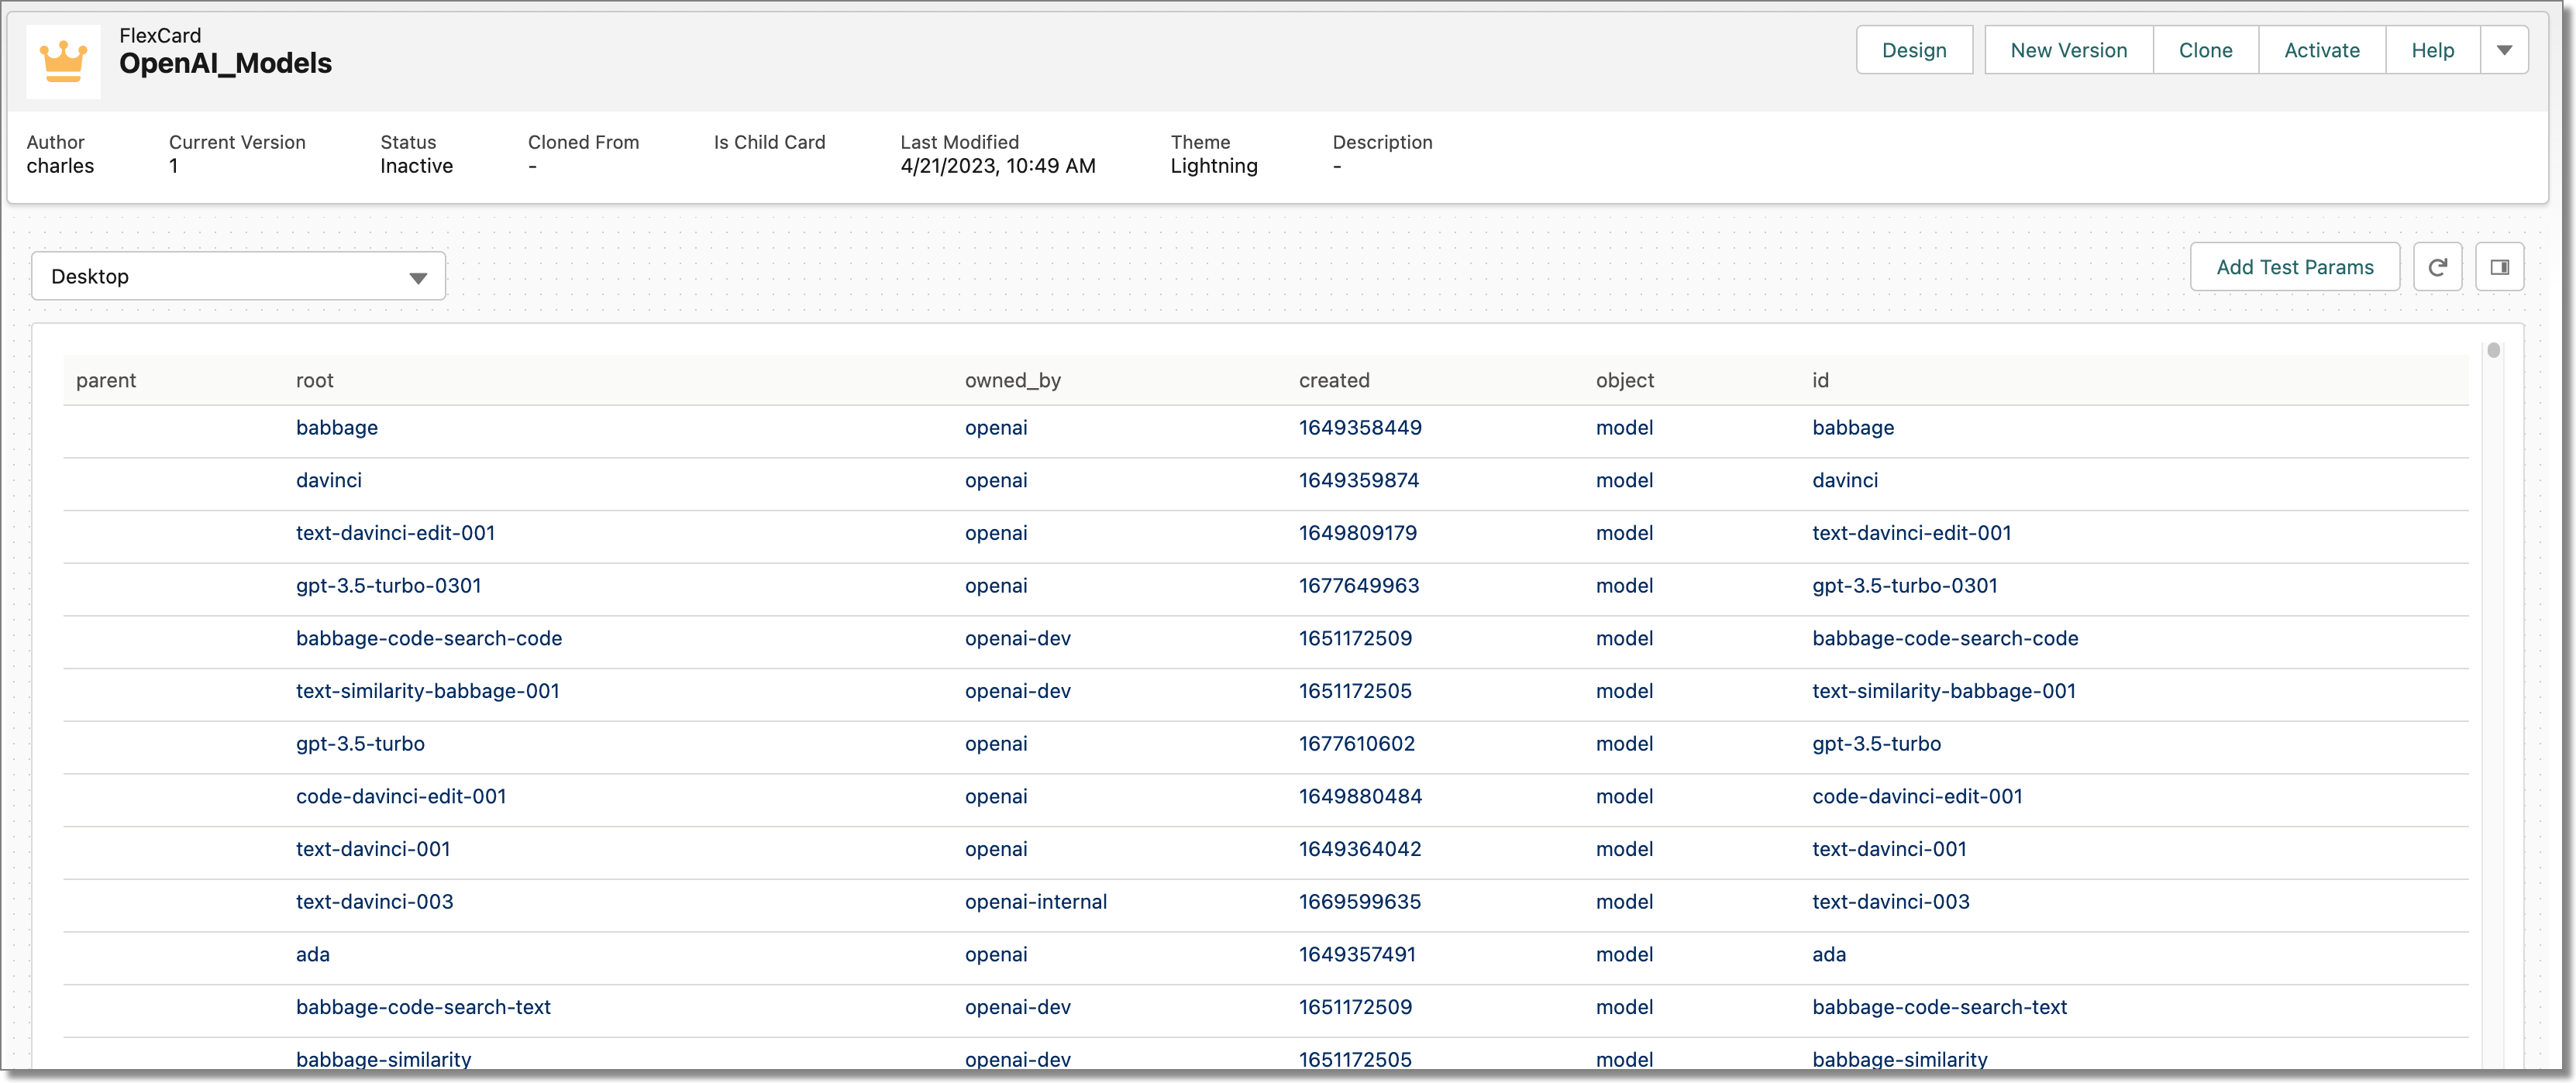Click Last Modified date 4/21/2023, 10:49 AM
2576x1083 pixels.
click(x=998, y=166)
